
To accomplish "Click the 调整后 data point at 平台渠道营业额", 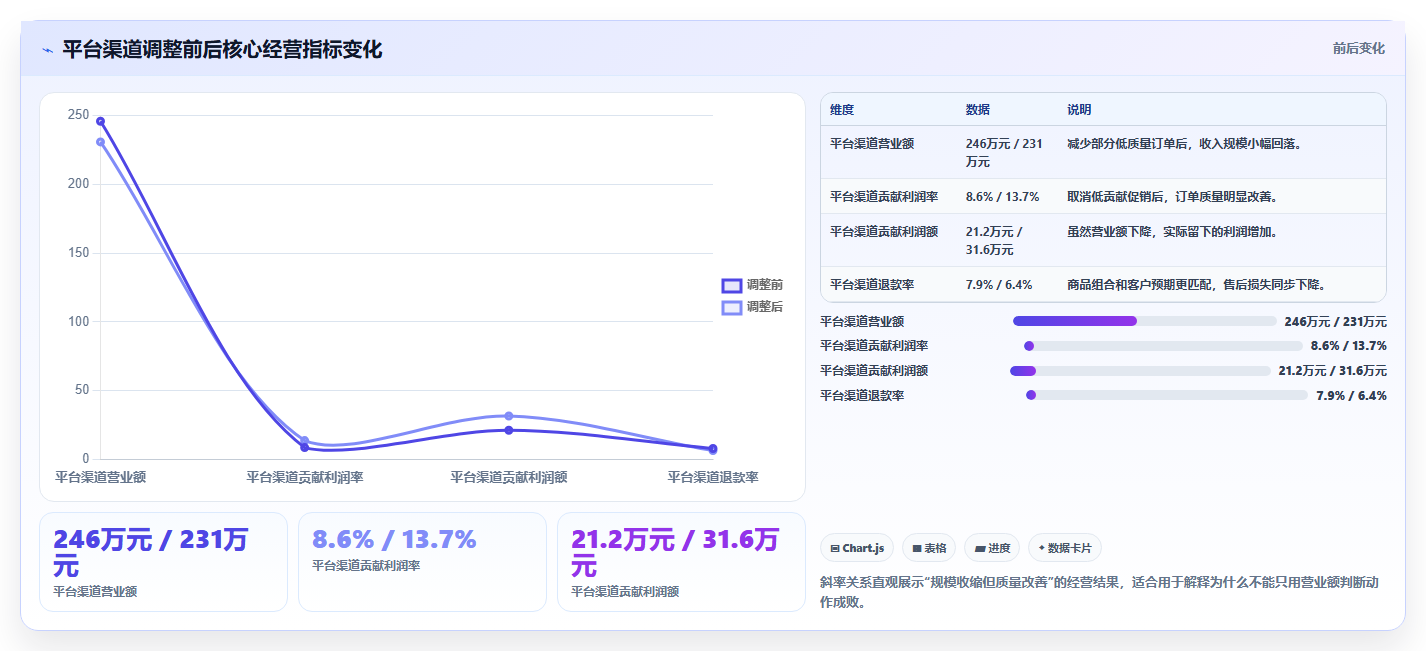I will pyautogui.click(x=100, y=142).
